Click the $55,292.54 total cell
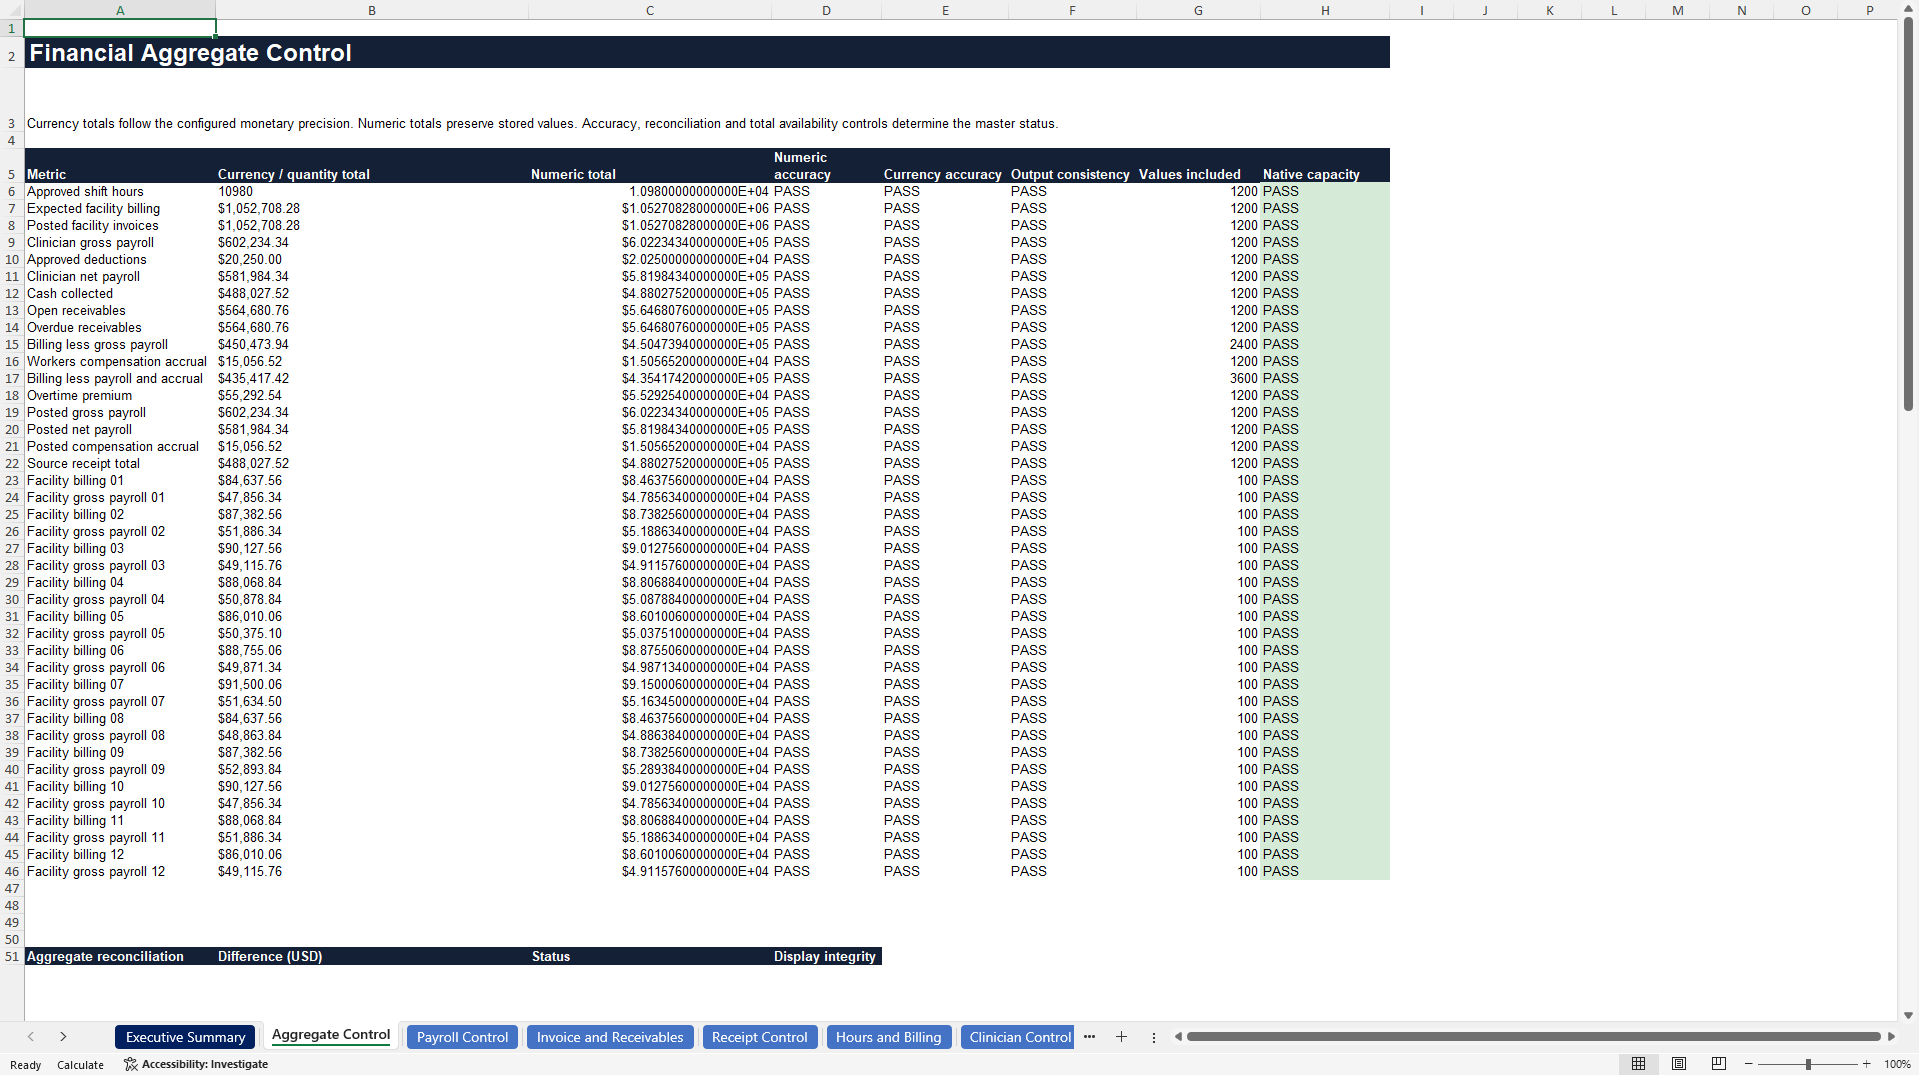This screenshot has height=1075, width=1919. coord(372,395)
